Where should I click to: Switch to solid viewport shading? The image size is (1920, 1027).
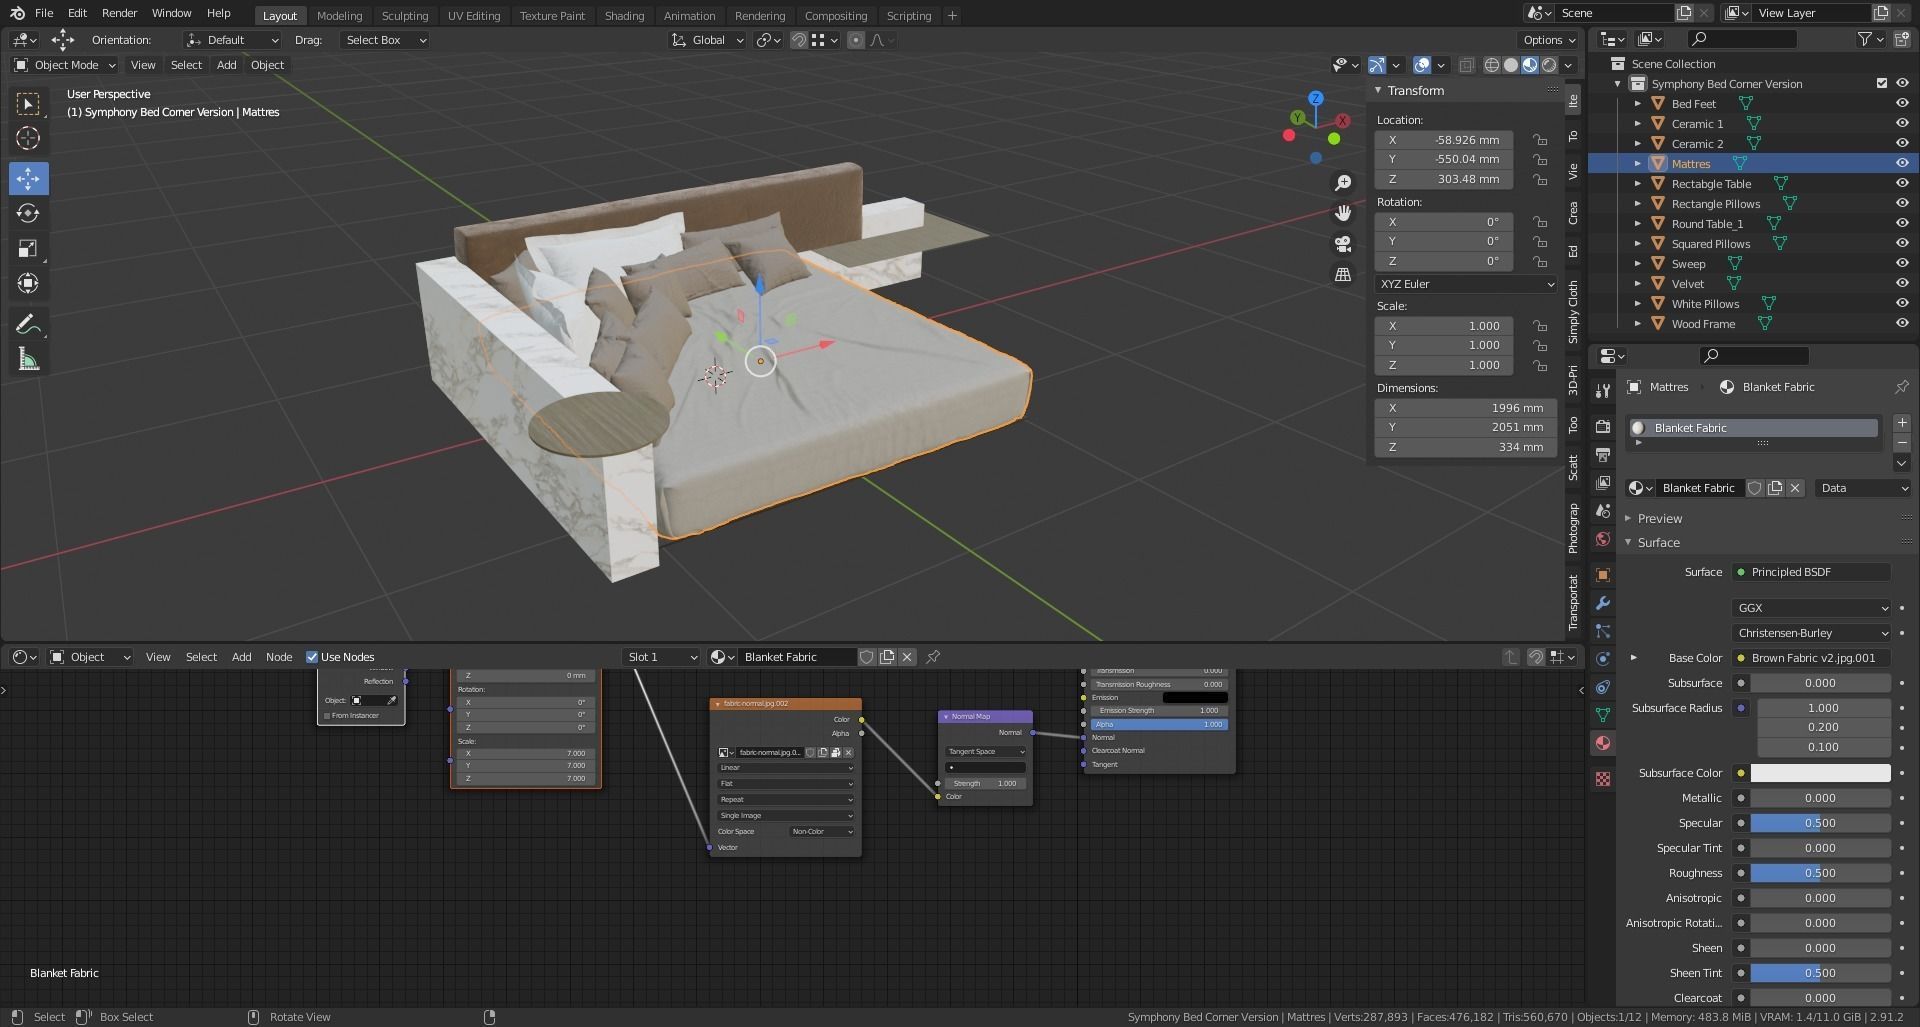point(1511,65)
